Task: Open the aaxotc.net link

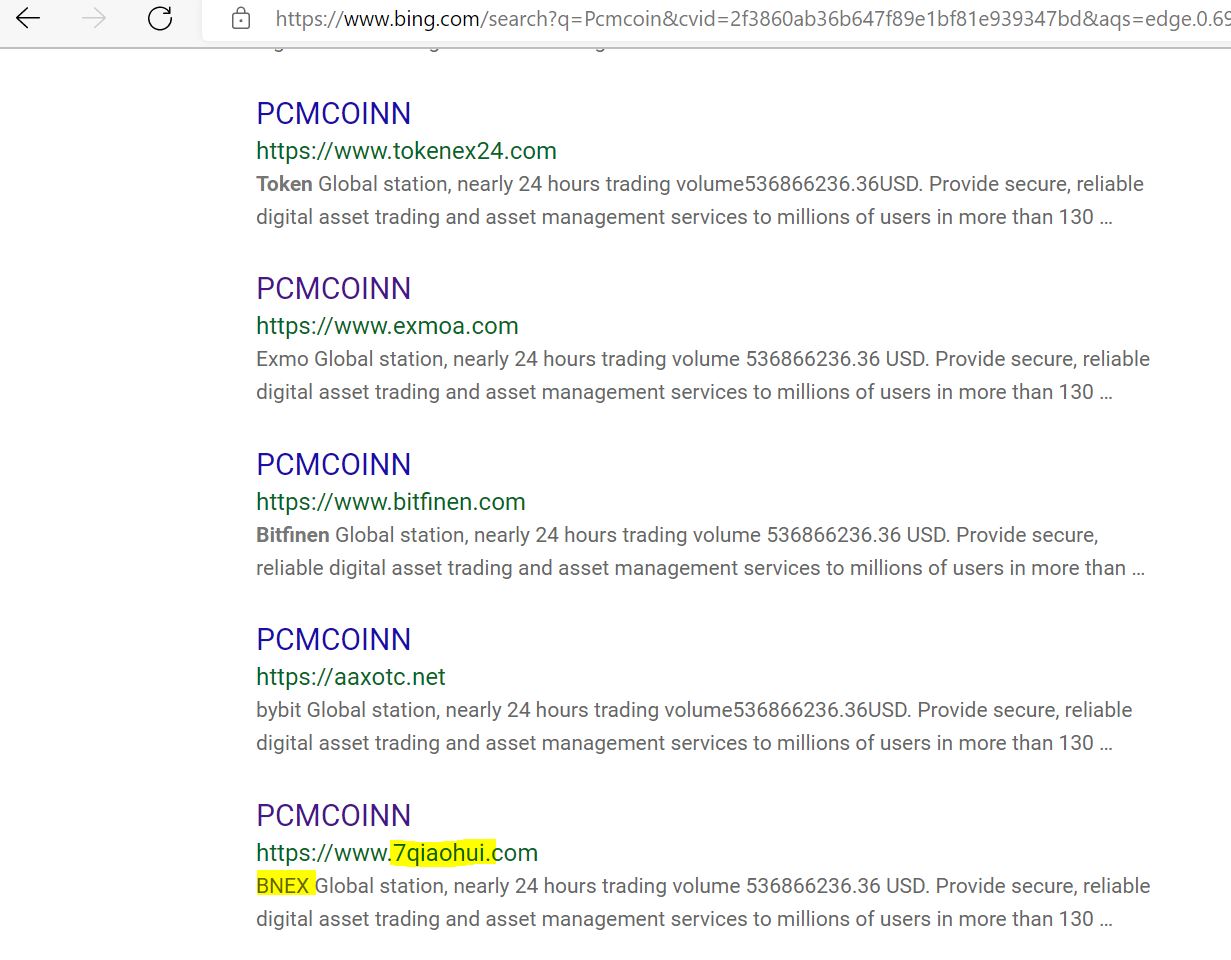Action: click(x=351, y=677)
